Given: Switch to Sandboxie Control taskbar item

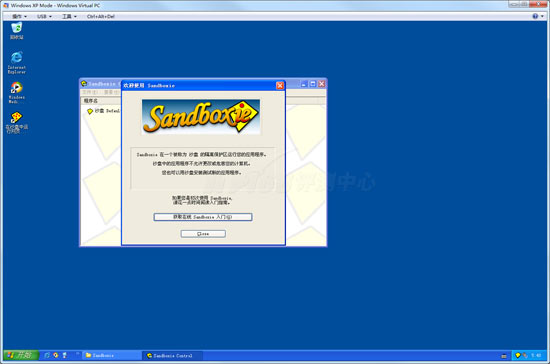Looking at the screenshot, I should pos(172,355).
